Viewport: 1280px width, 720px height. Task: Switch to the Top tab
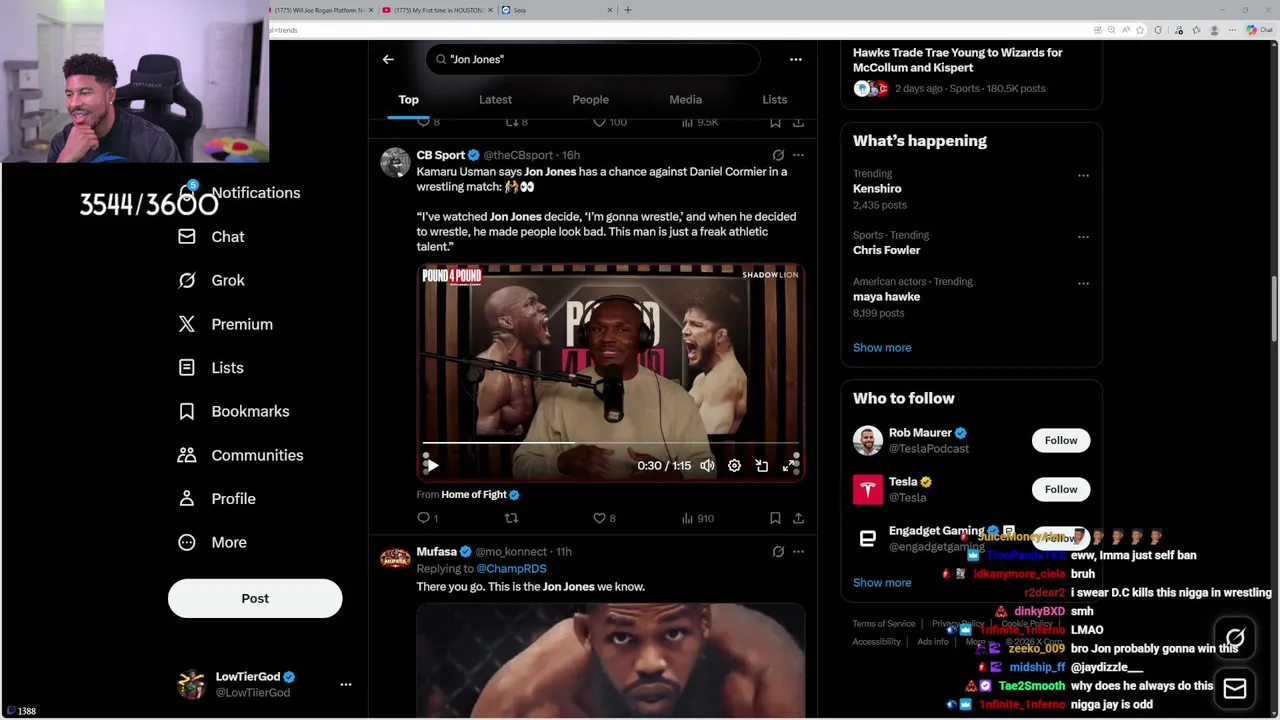pyautogui.click(x=409, y=100)
